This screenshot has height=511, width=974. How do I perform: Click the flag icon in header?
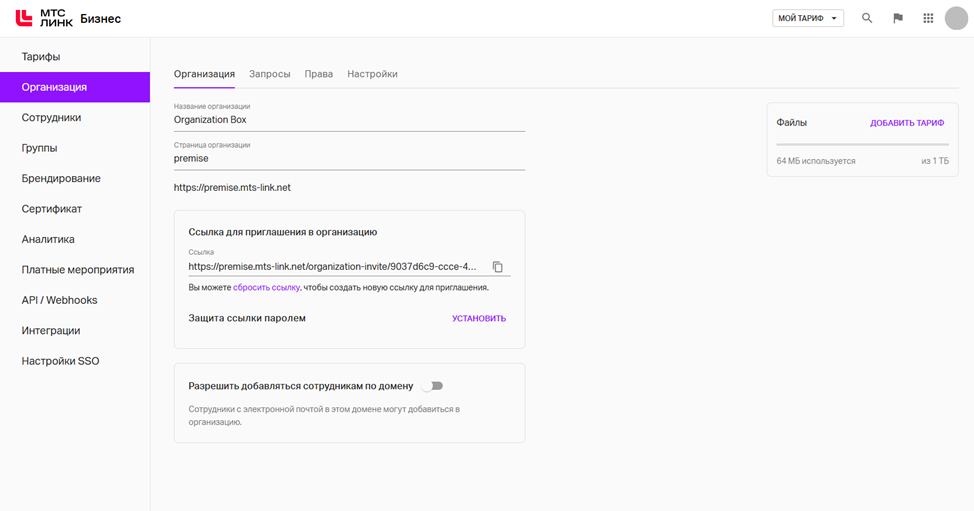click(897, 18)
